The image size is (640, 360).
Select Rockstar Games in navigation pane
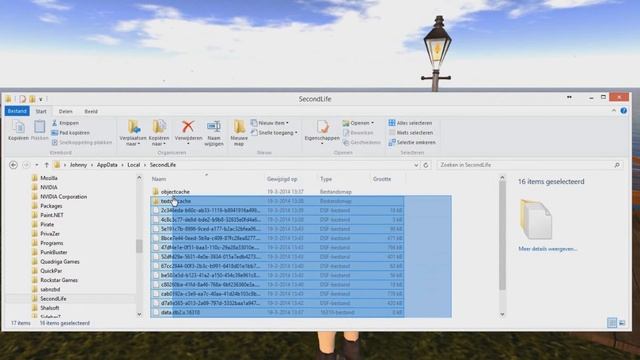pyautogui.click(x=59, y=280)
